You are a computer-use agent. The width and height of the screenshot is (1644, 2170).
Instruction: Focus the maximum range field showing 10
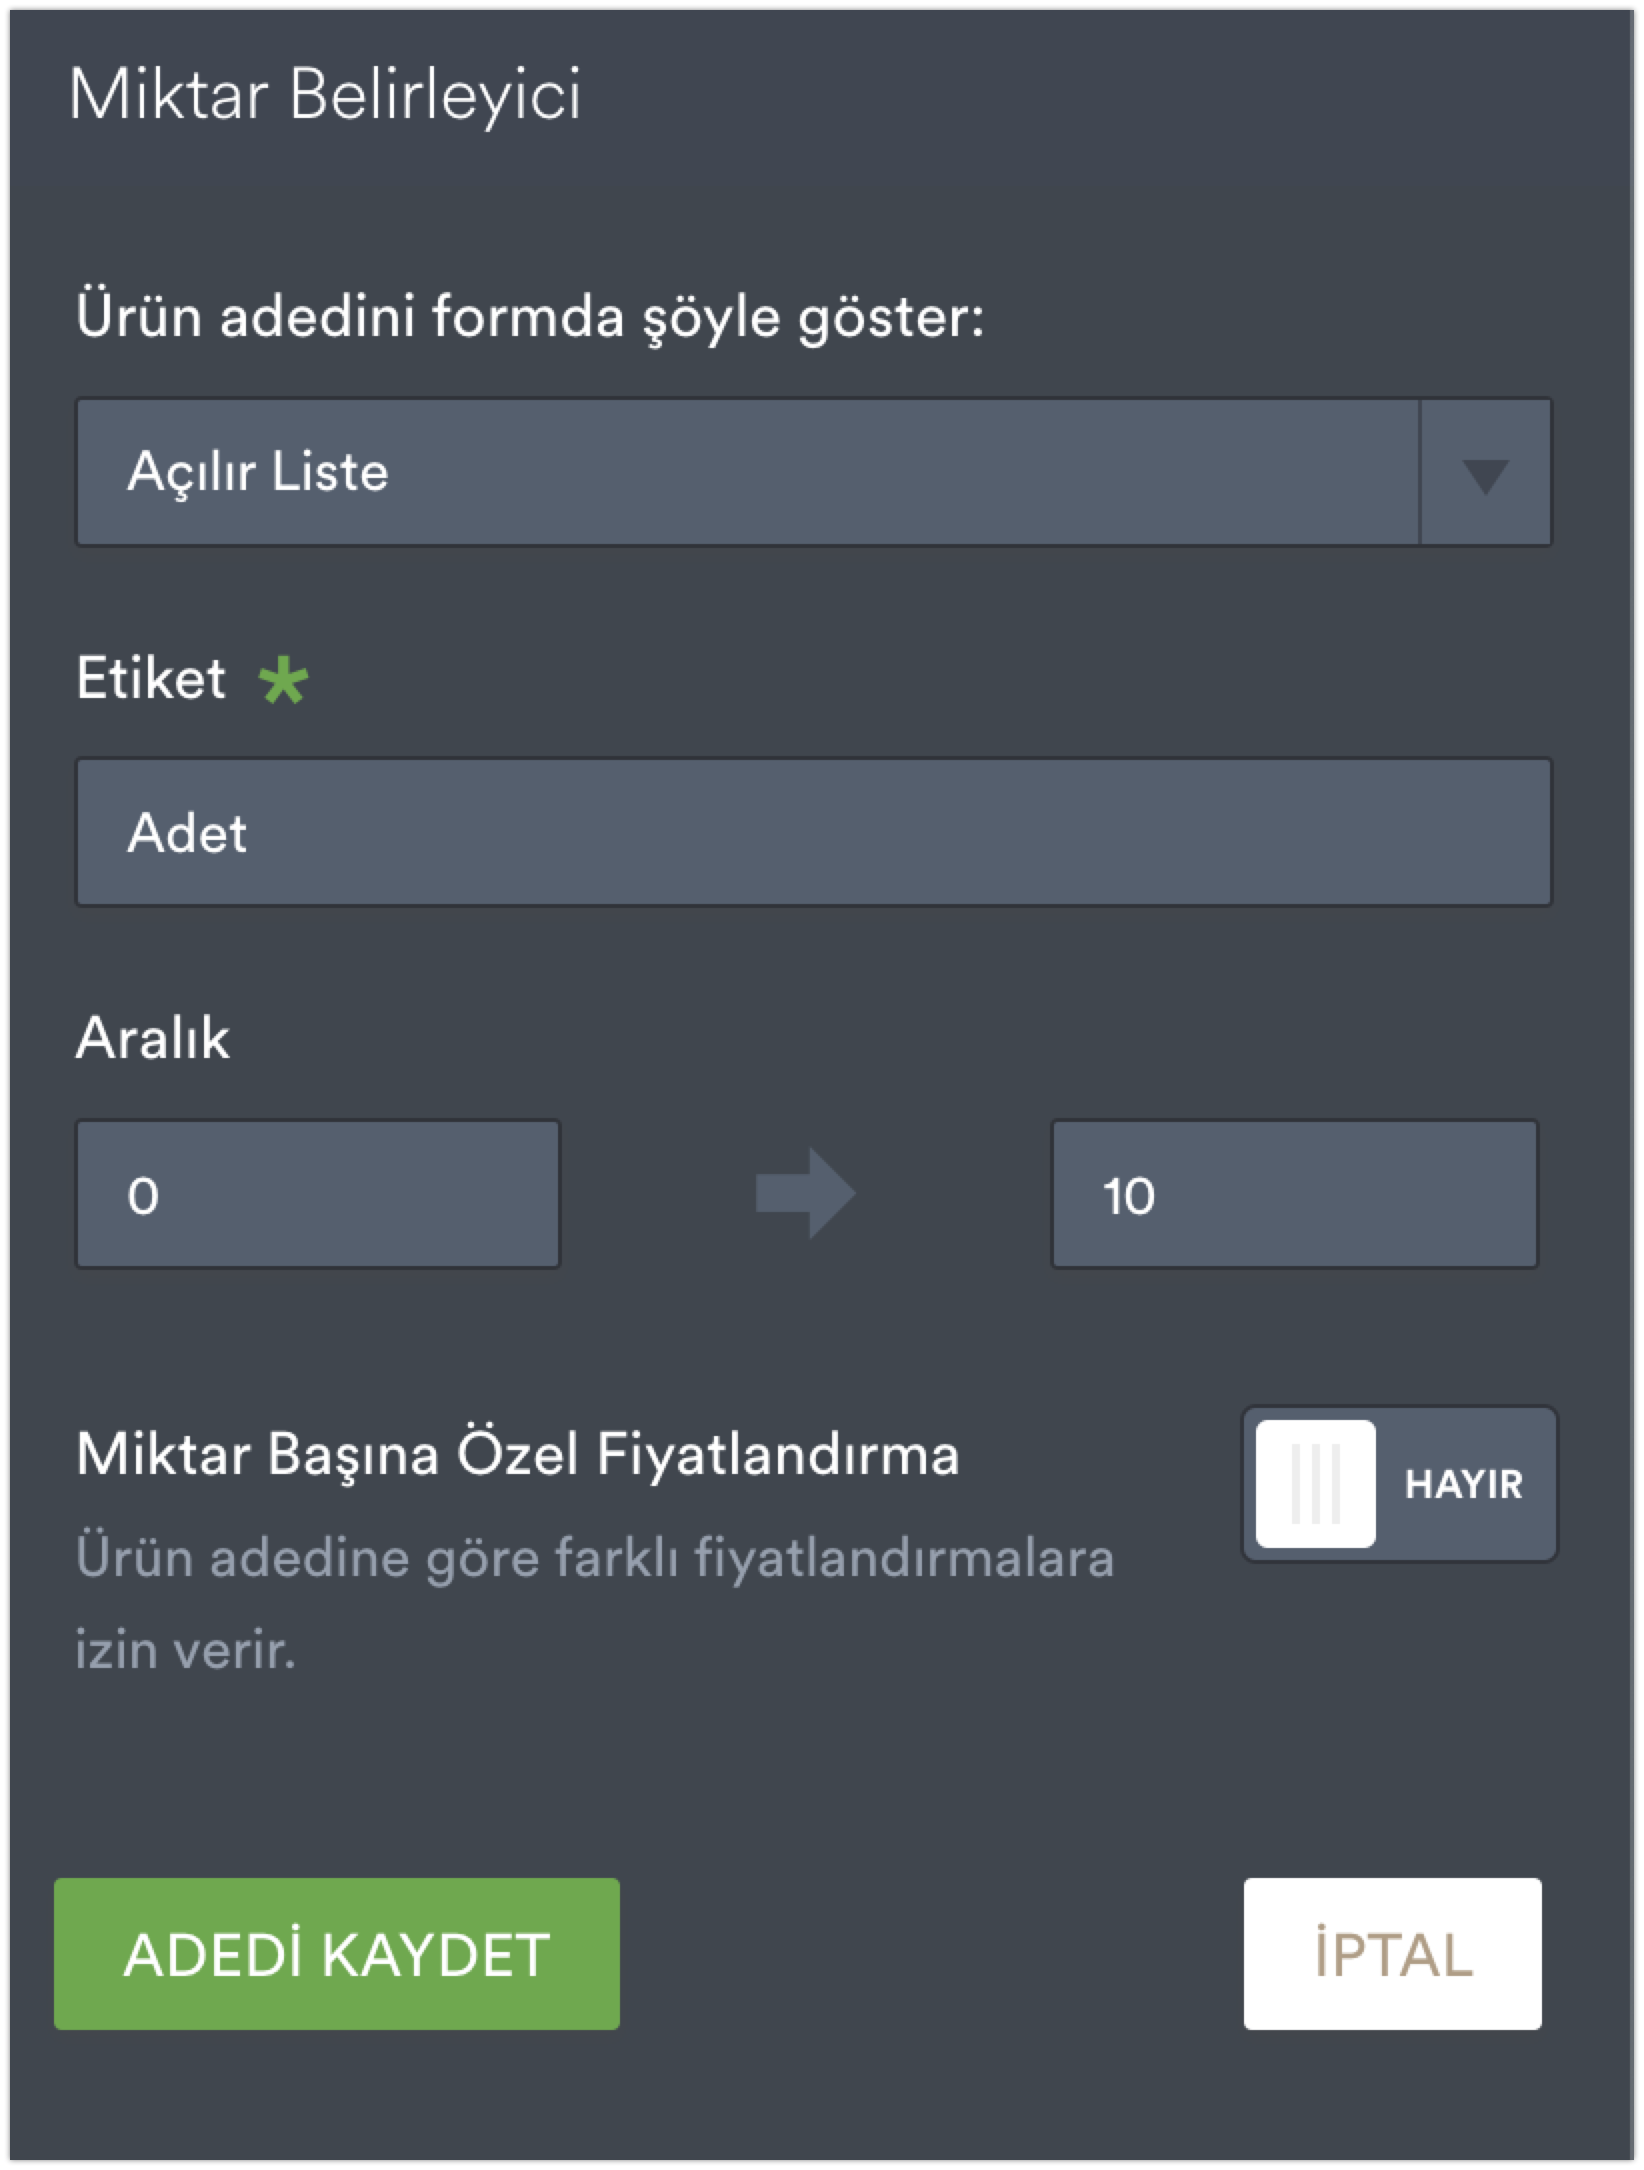coord(1294,1194)
